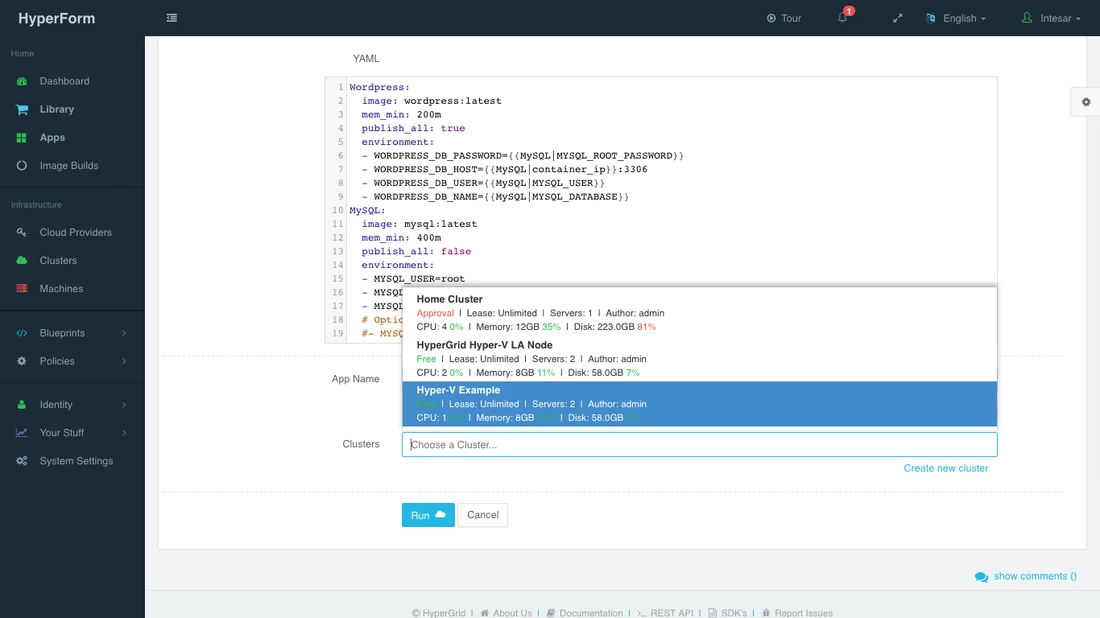Click the user avatar icon
Screen dimensions: 1100x618
pyautogui.click(x=1027, y=18)
